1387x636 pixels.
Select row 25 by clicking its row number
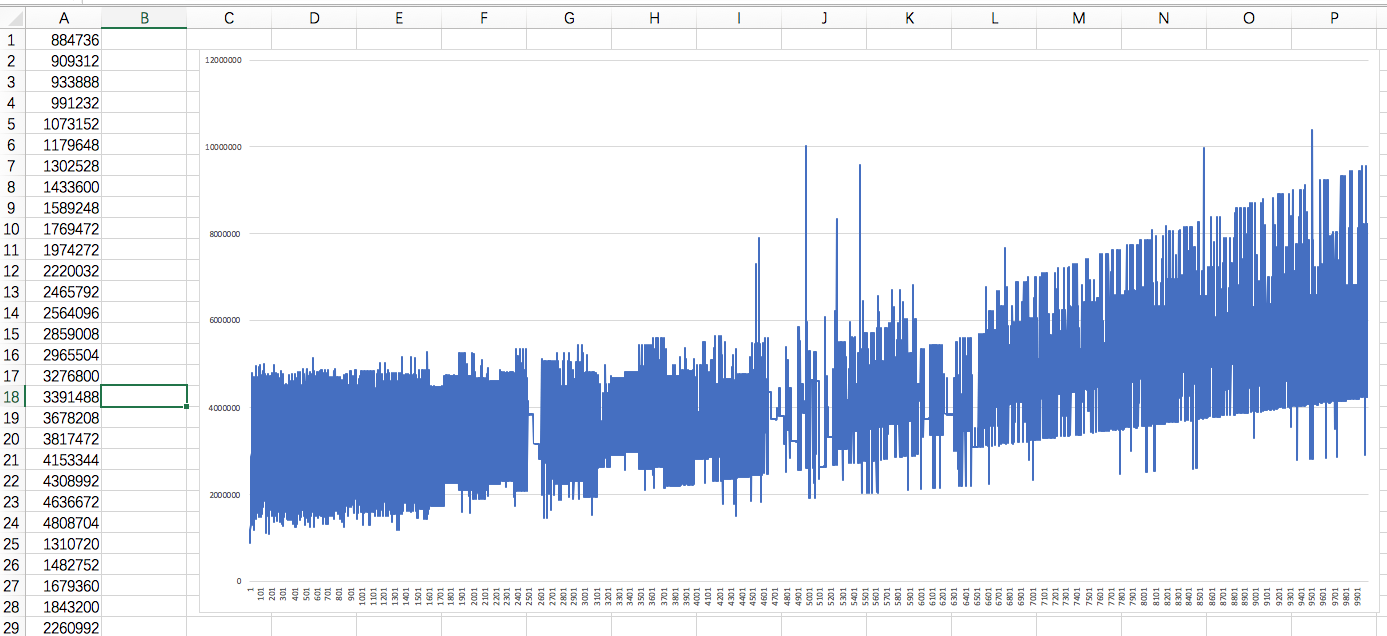(x=10, y=544)
